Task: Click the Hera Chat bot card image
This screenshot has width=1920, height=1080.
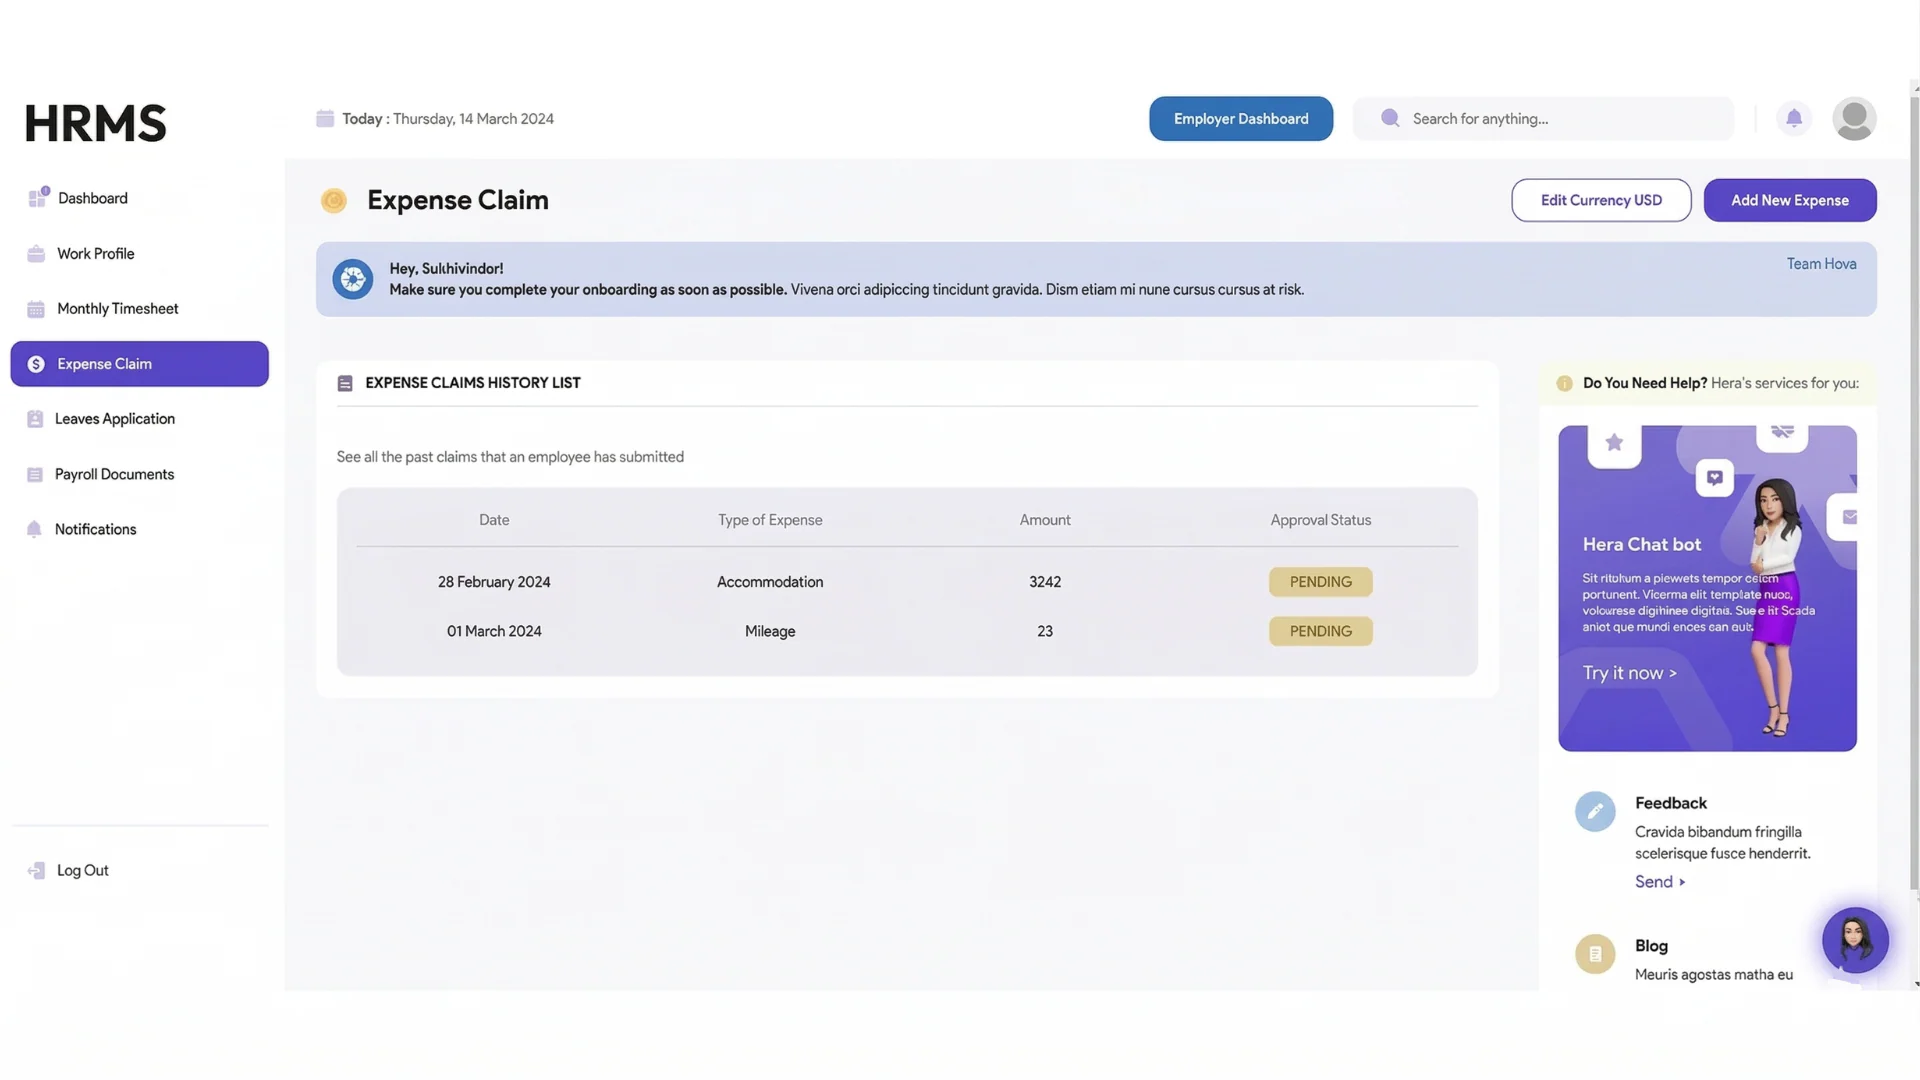Action: [1707, 588]
